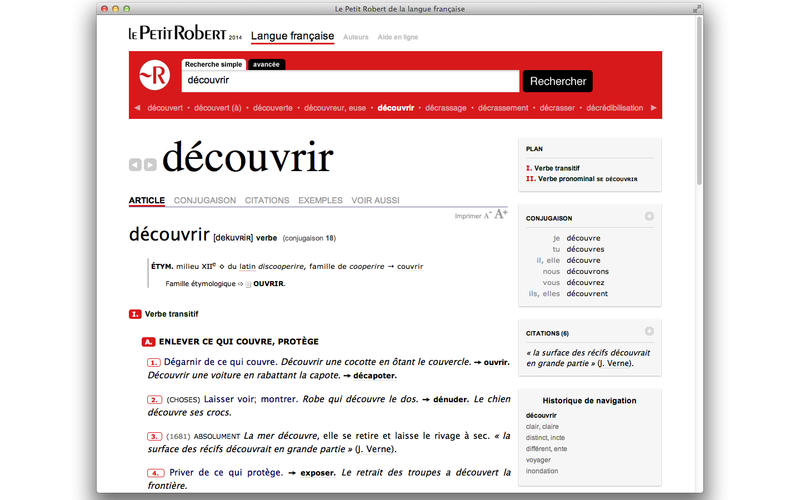Open conjugaison 18 reference
Viewport: 800px width, 500px height.
(309, 238)
